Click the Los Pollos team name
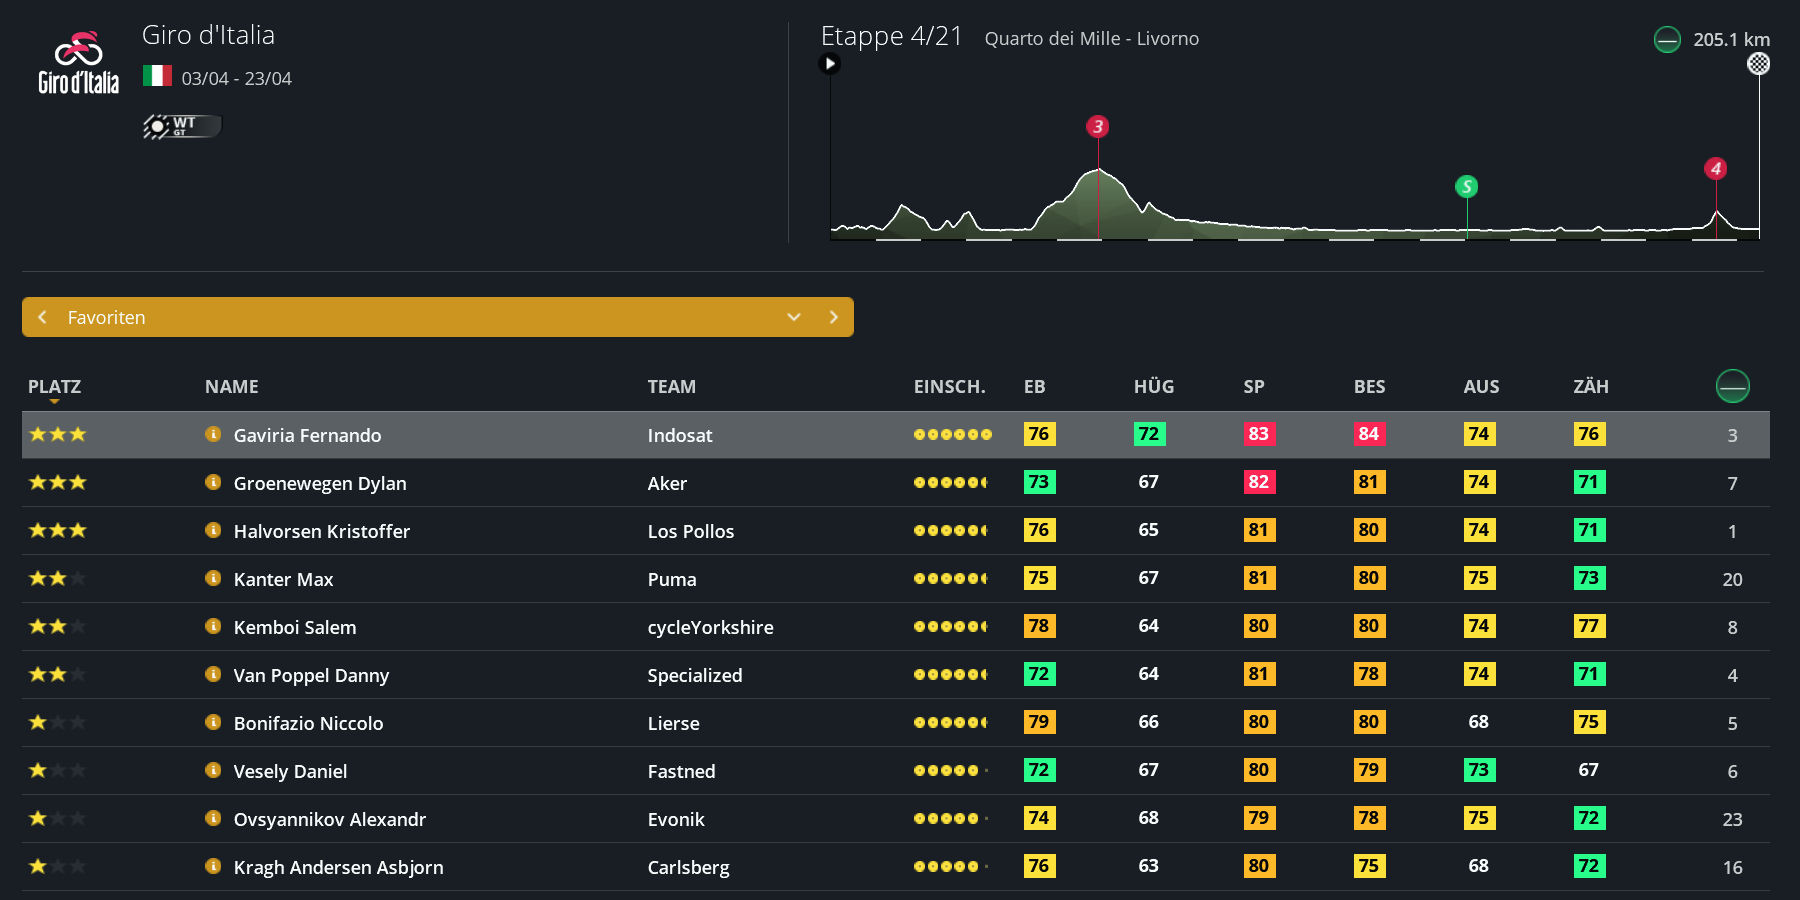The image size is (1800, 900). coord(690,531)
